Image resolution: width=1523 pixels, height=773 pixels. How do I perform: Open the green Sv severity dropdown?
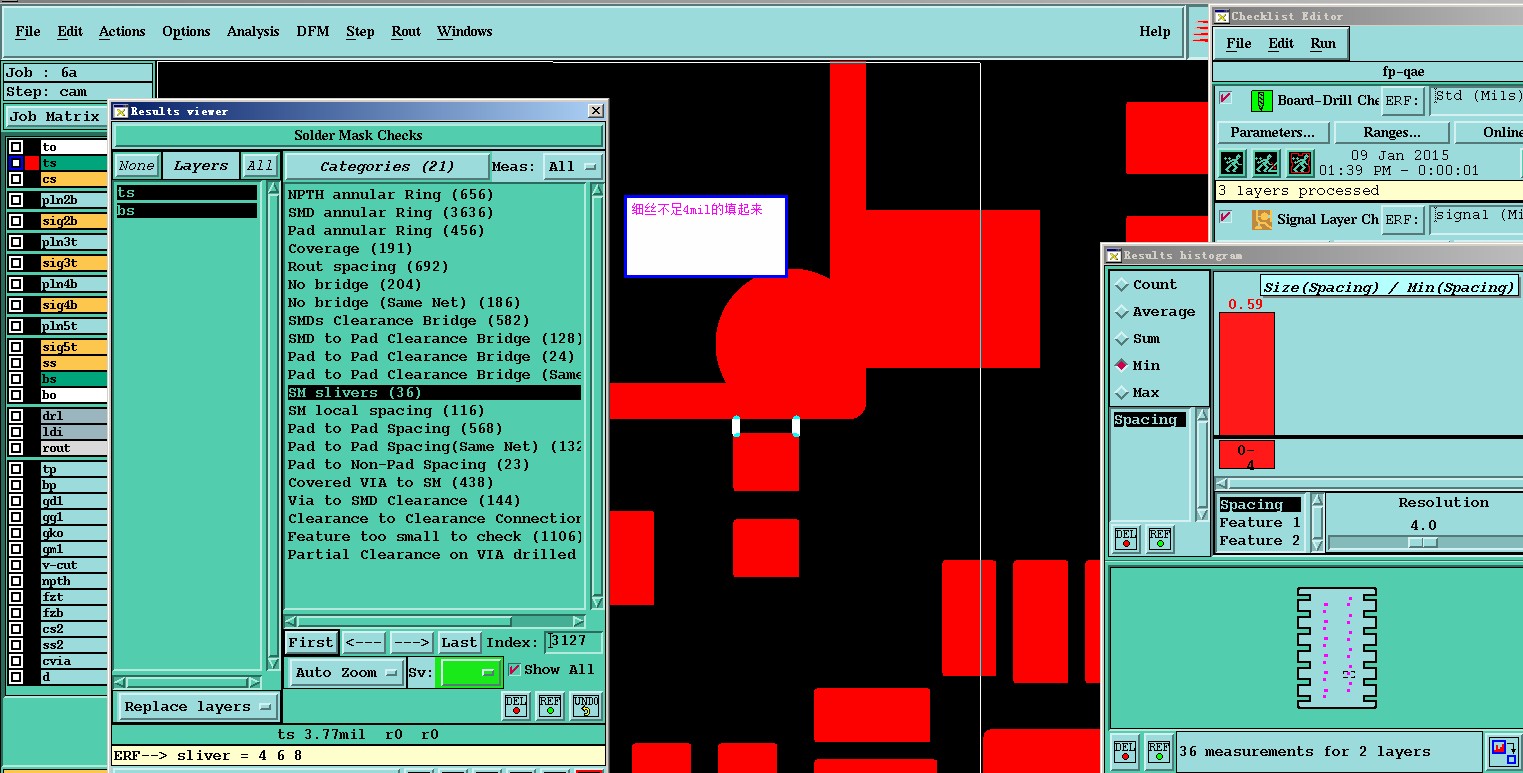point(471,672)
